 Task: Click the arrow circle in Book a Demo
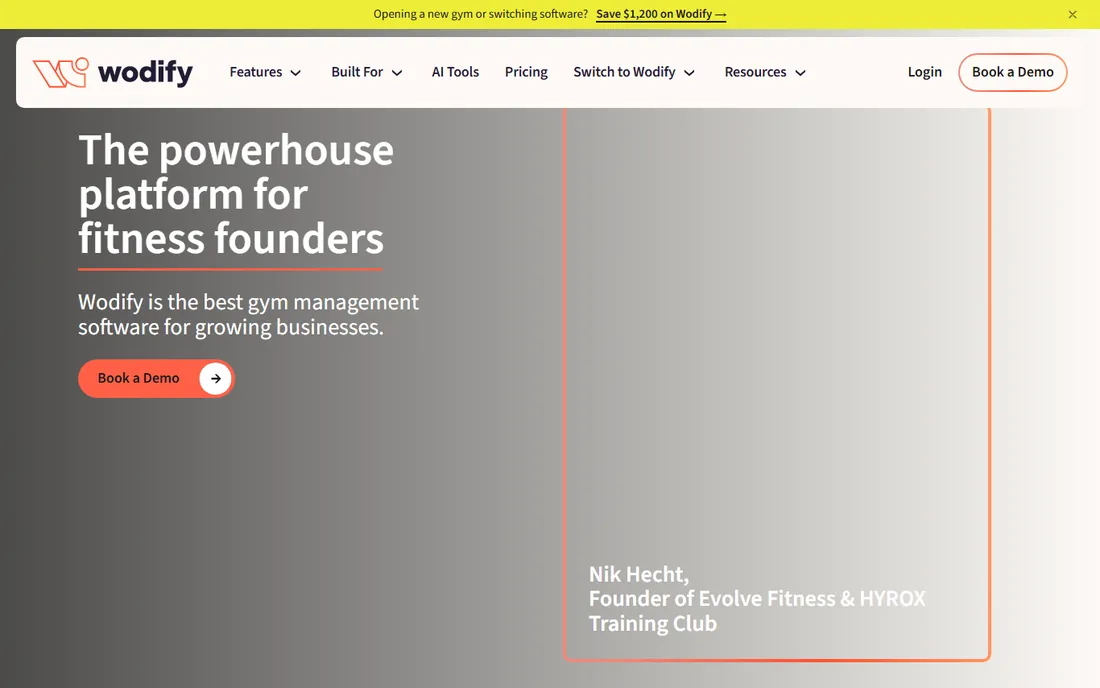pos(215,379)
